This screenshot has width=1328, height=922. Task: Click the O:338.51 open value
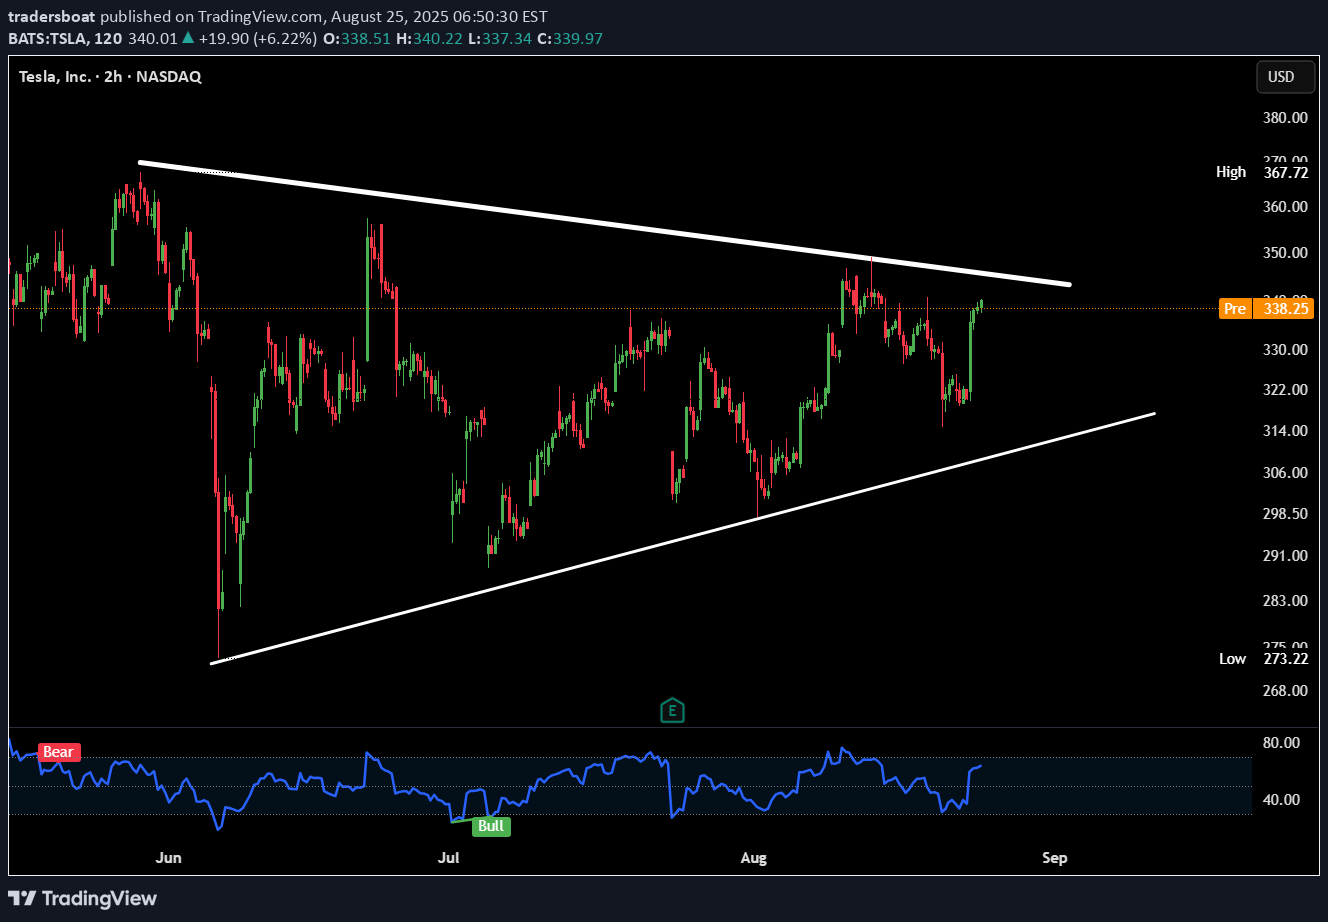point(358,38)
